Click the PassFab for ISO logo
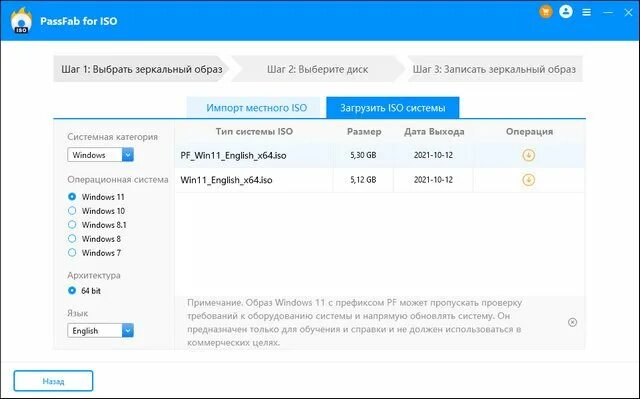The height and width of the screenshot is (399, 640). coord(21,20)
